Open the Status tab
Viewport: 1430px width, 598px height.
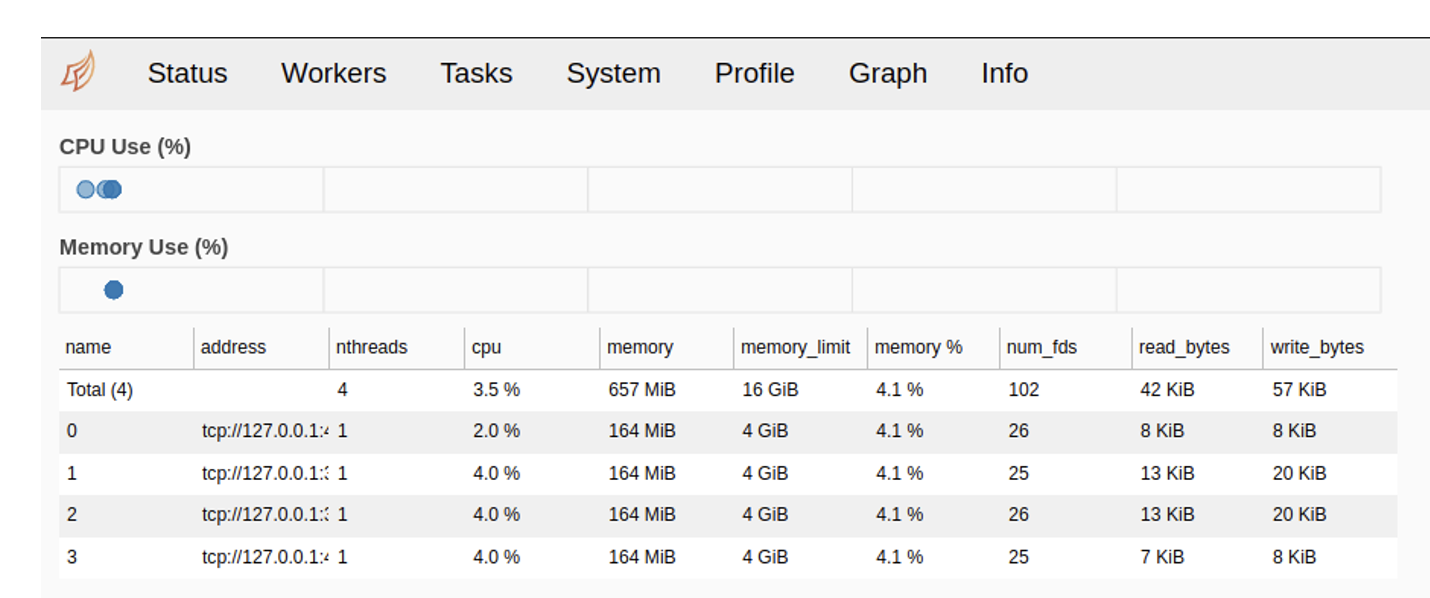pos(187,73)
